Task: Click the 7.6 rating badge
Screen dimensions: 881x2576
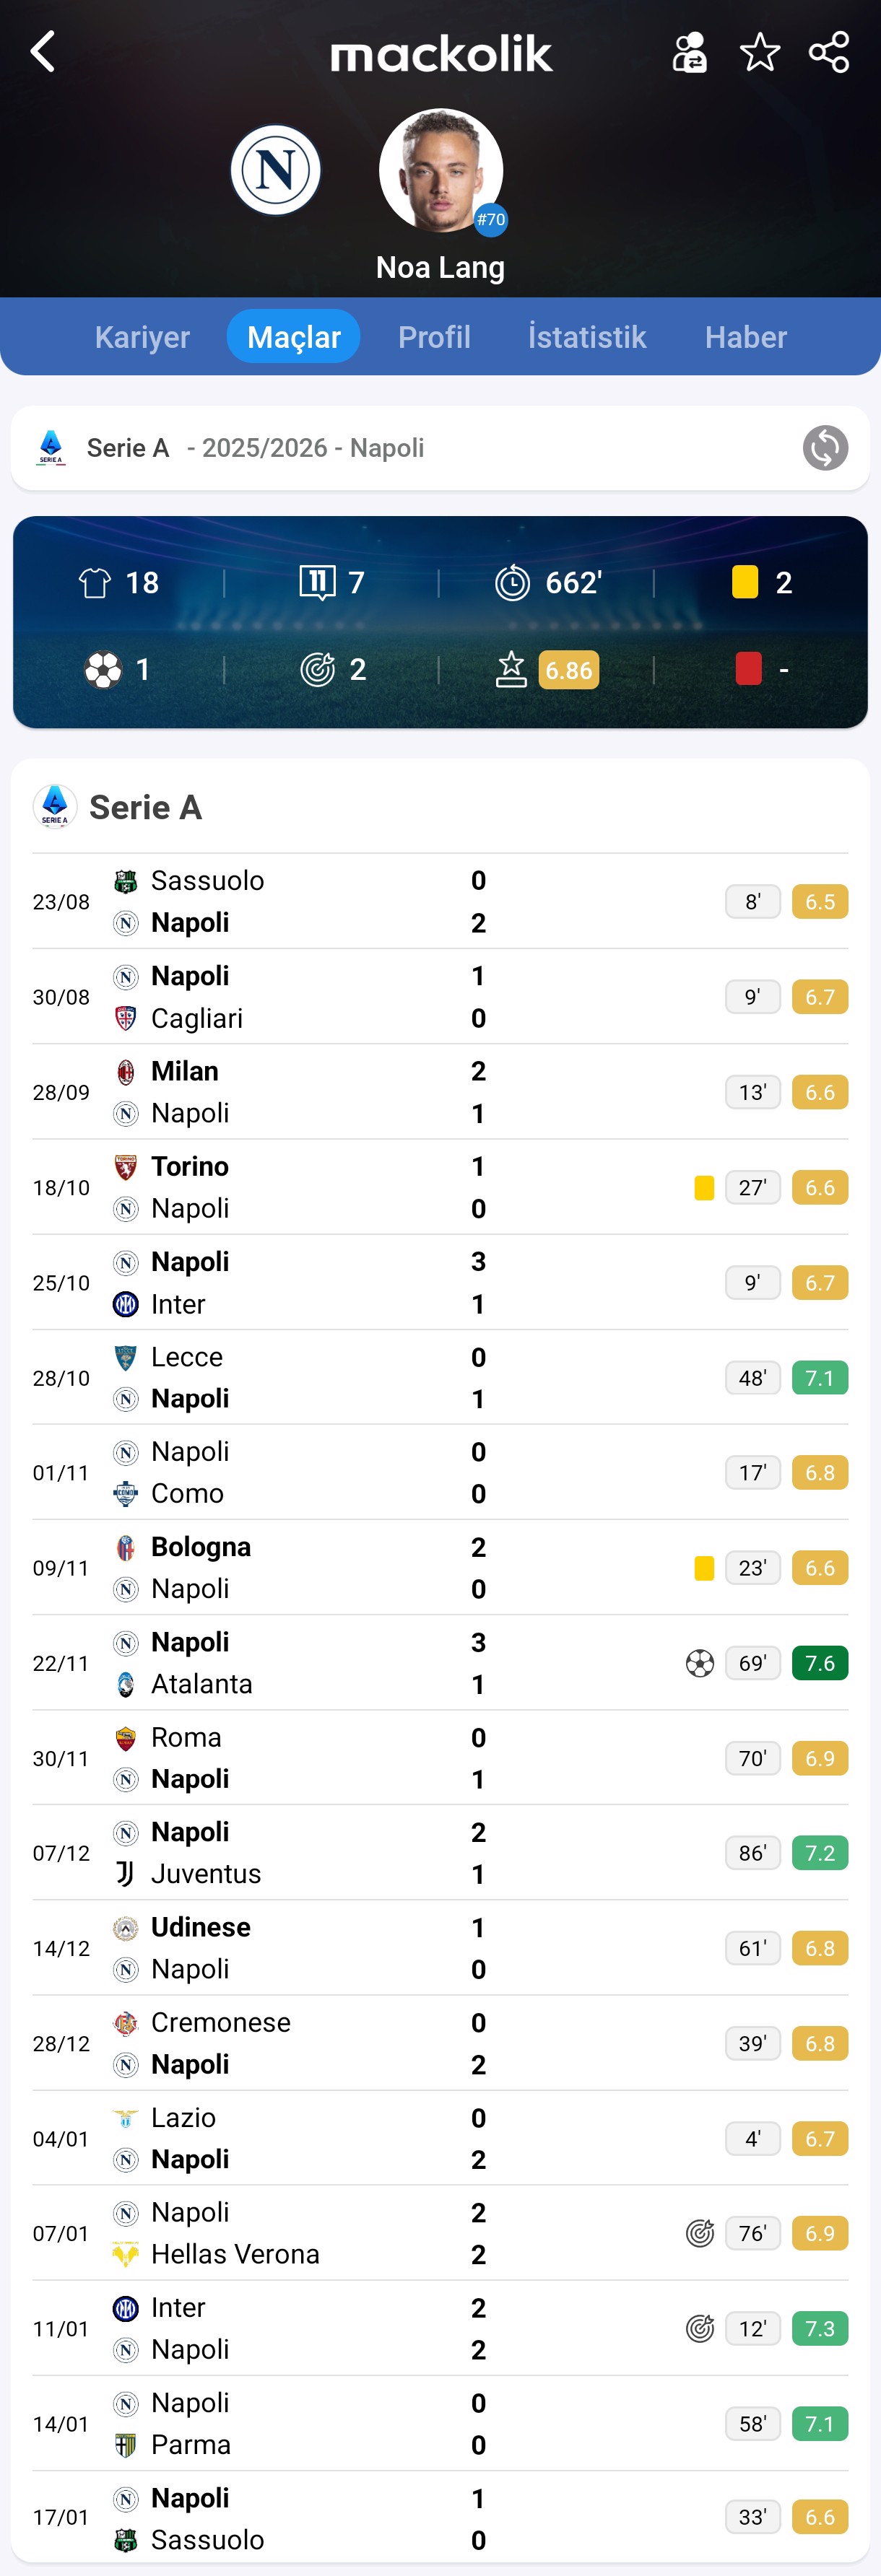Action: click(x=819, y=1663)
